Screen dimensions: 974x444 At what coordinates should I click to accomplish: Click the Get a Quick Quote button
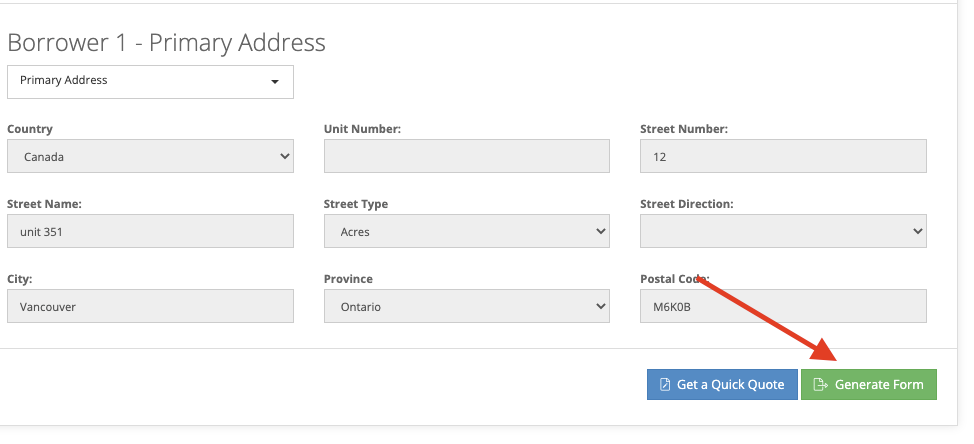722,384
